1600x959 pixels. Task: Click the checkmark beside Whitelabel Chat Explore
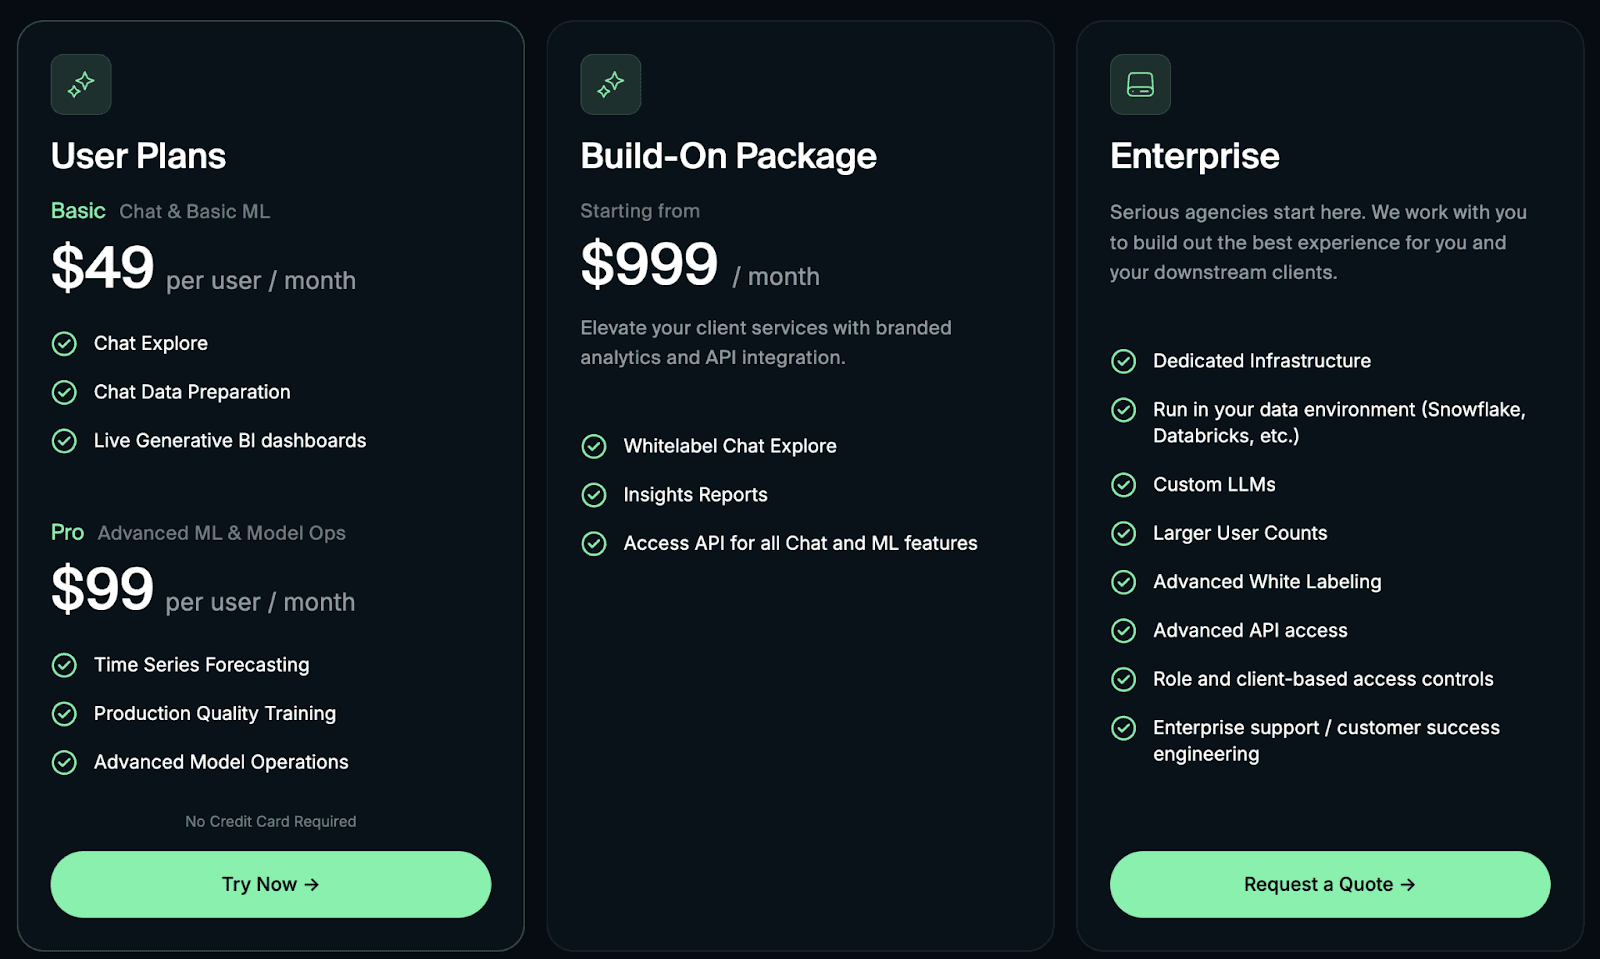(594, 446)
